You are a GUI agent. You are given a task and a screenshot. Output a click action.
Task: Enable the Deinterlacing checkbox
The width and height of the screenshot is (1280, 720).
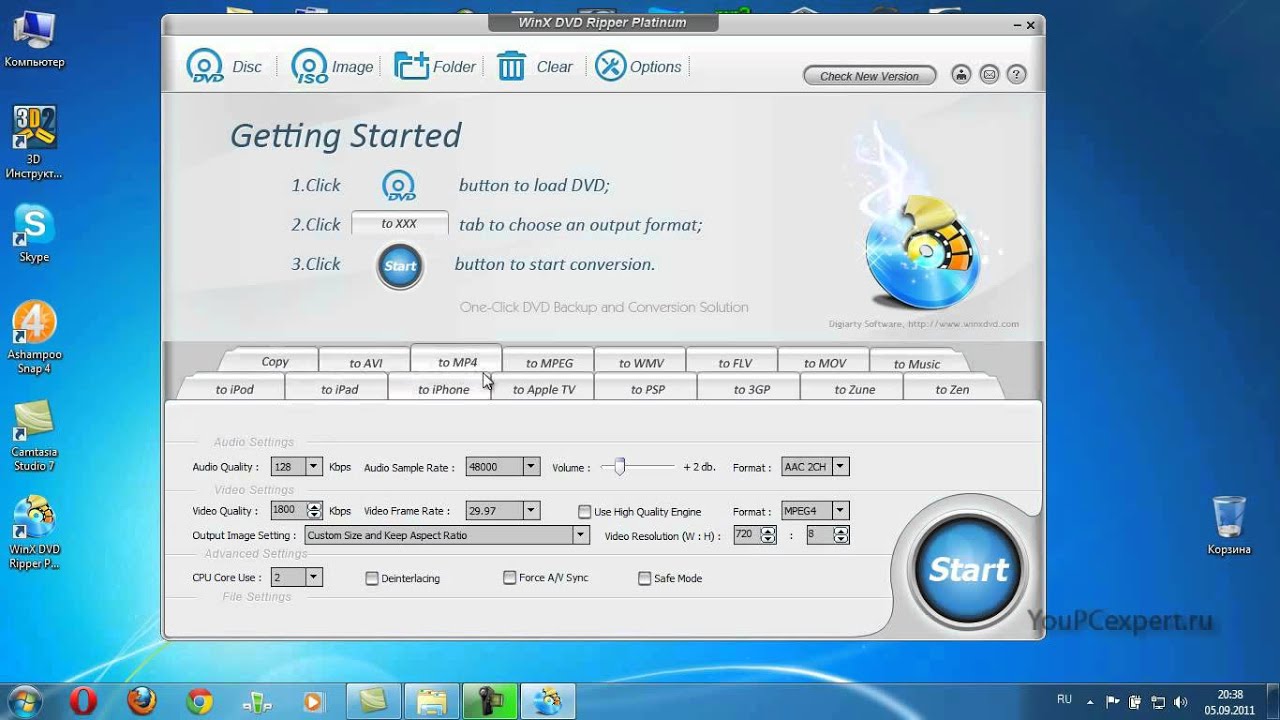pos(372,578)
